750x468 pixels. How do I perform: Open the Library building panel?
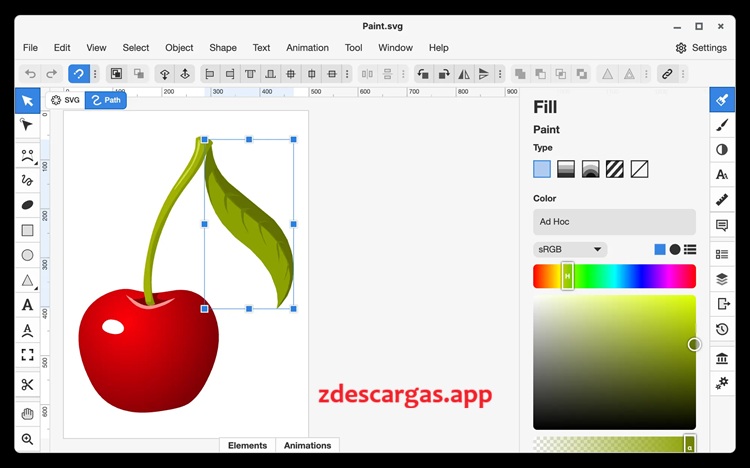point(722,358)
